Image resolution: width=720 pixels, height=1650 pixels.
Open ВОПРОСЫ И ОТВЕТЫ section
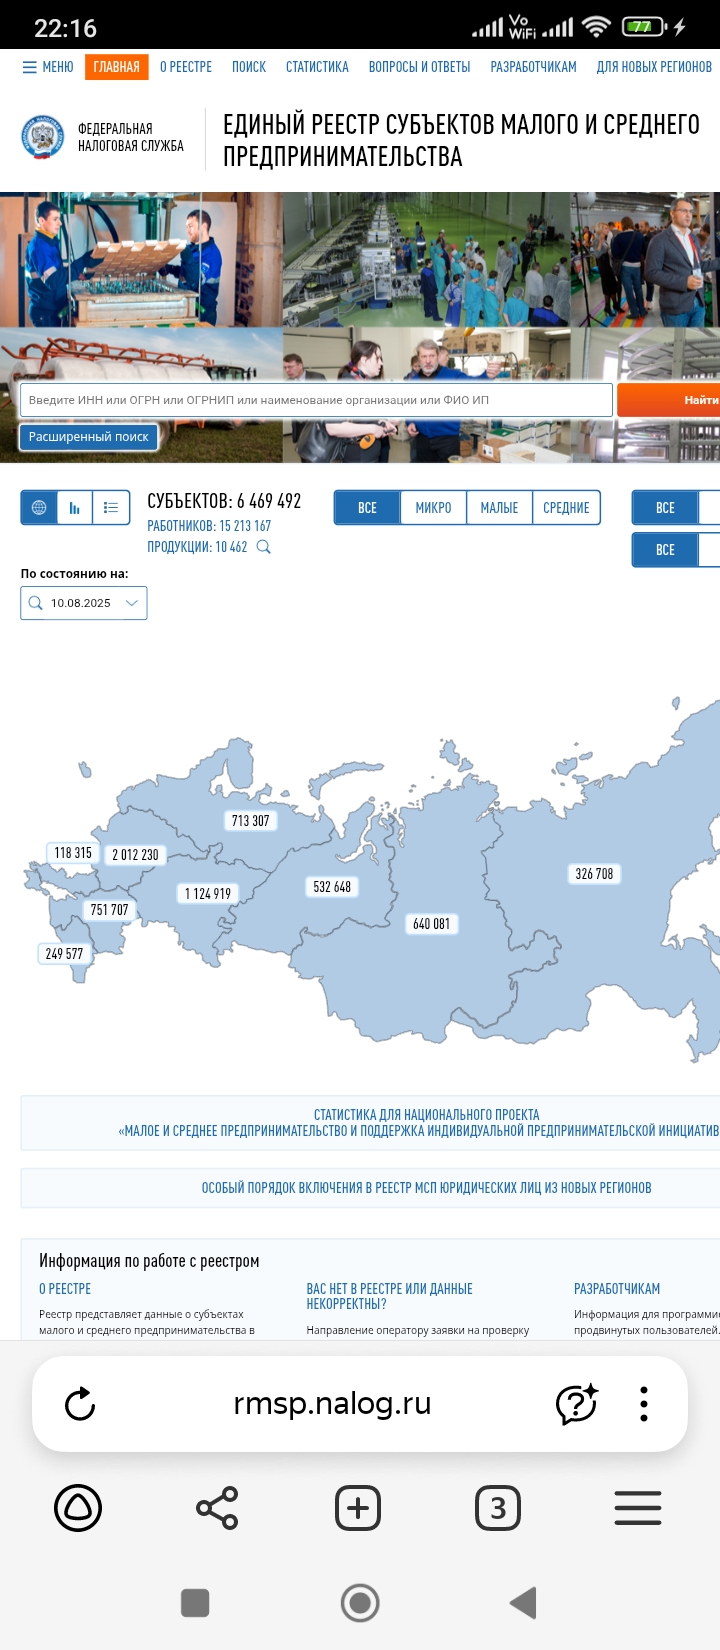(419, 67)
